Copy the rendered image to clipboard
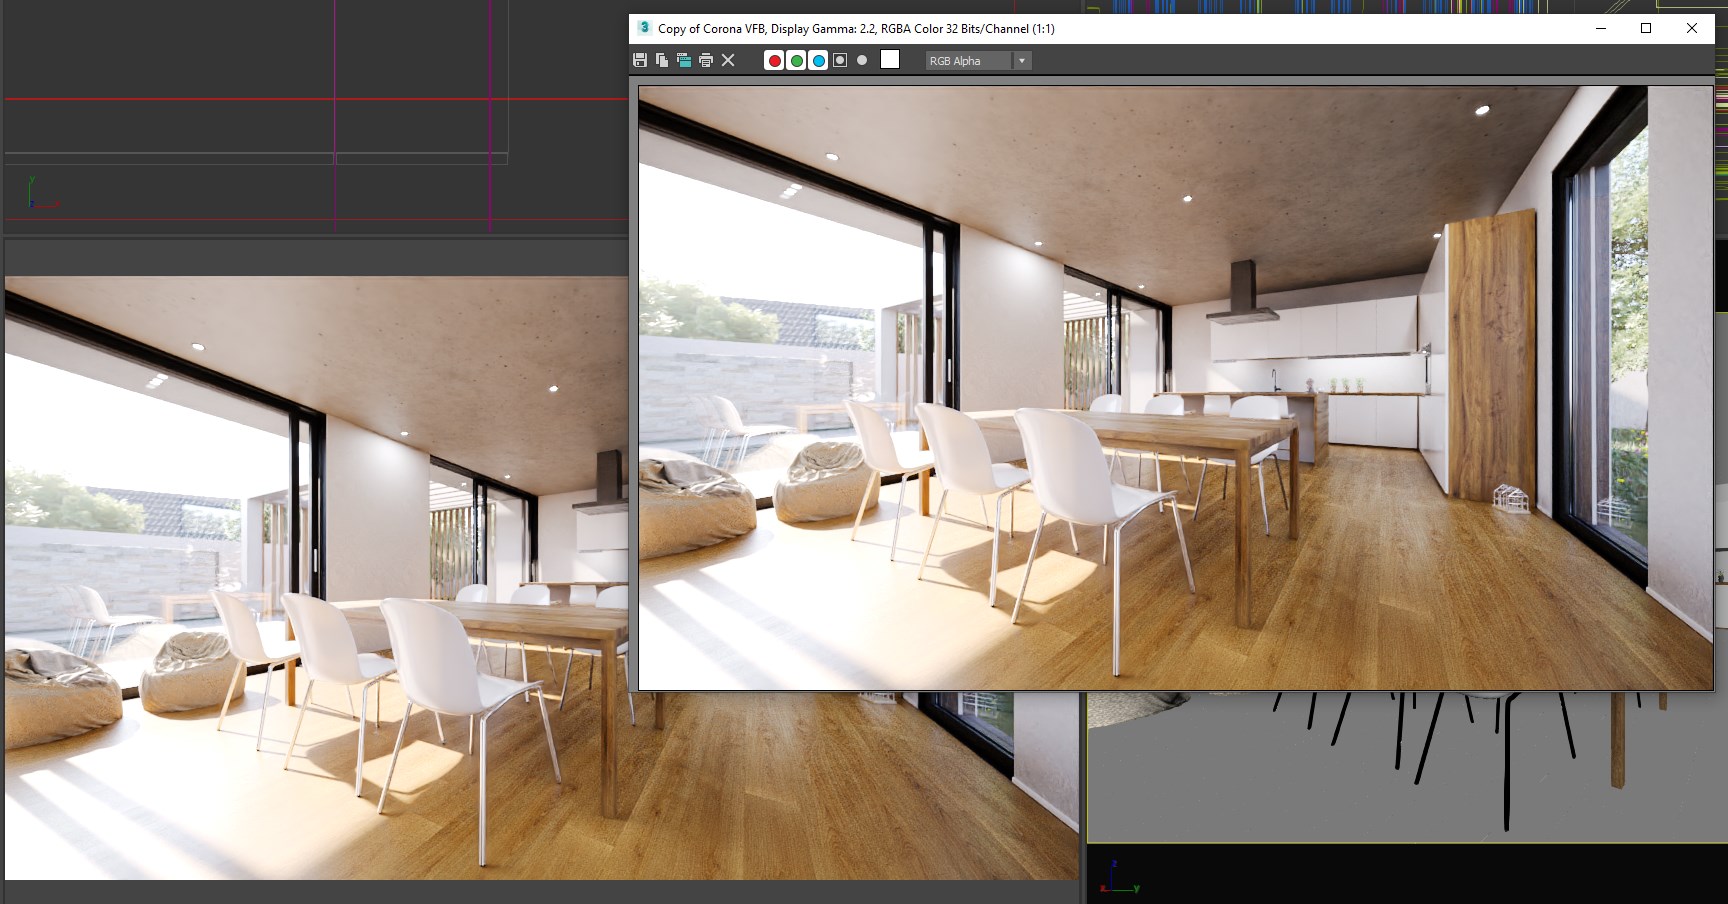1728x904 pixels. click(662, 61)
